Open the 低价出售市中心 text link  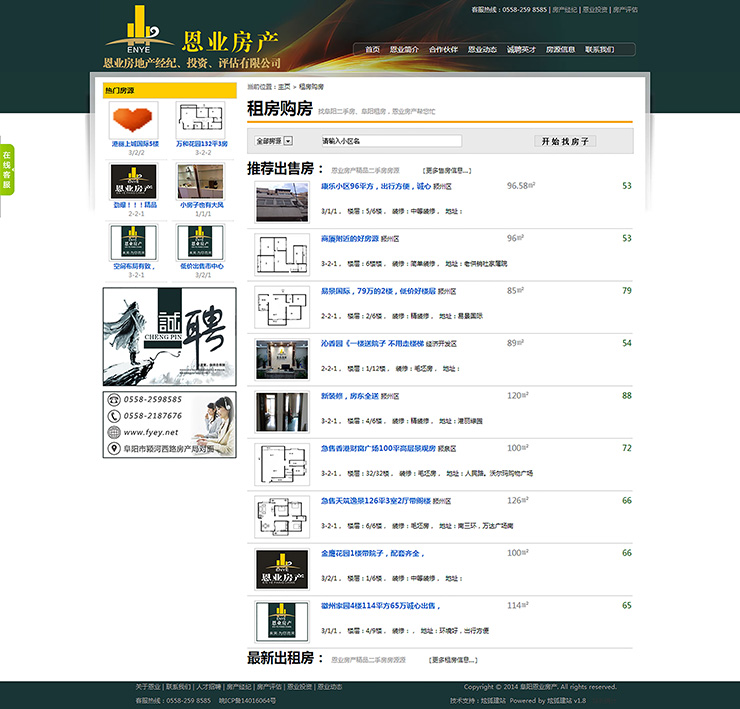(x=202, y=266)
